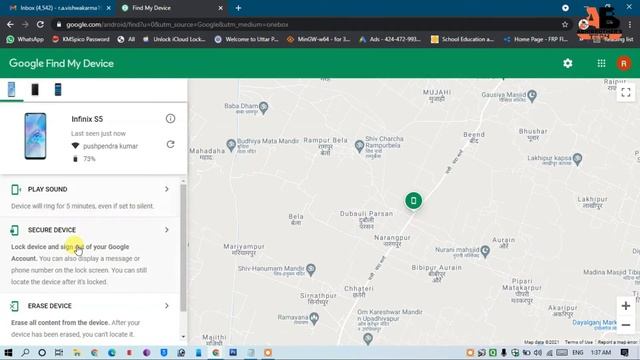Click the Nurani mahsjid map pin
640x360 pixels.
pyautogui.click(x=485, y=251)
